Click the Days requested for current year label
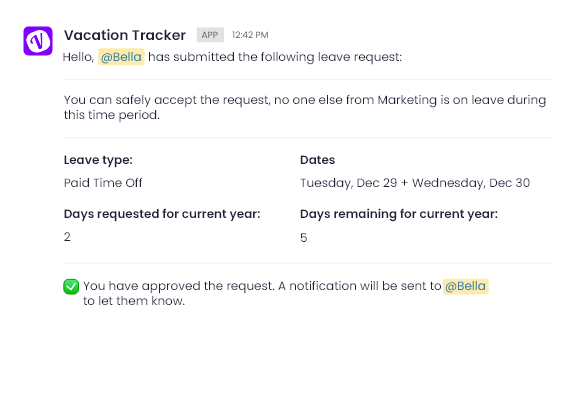This screenshot has width=580, height=414. pos(162,214)
